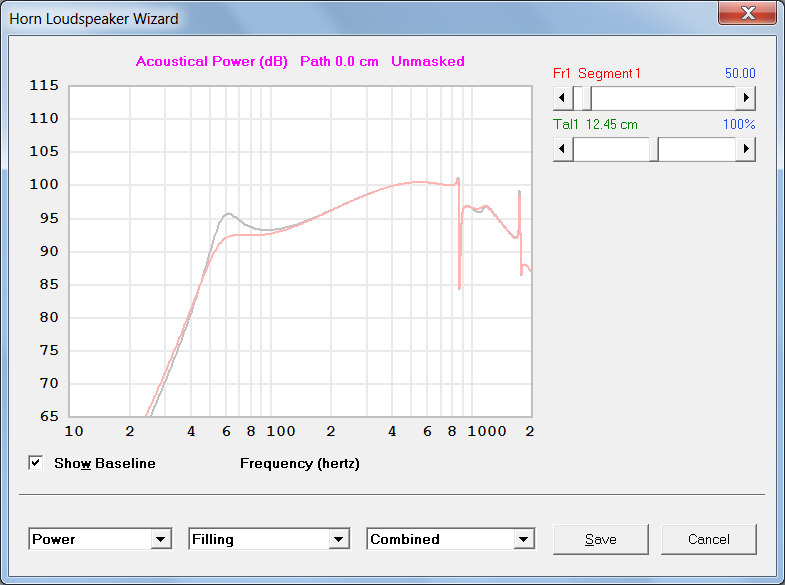785x585 pixels.
Task: Click the resonance spike in the power chart near 1000 Hz
Action: pos(459,233)
